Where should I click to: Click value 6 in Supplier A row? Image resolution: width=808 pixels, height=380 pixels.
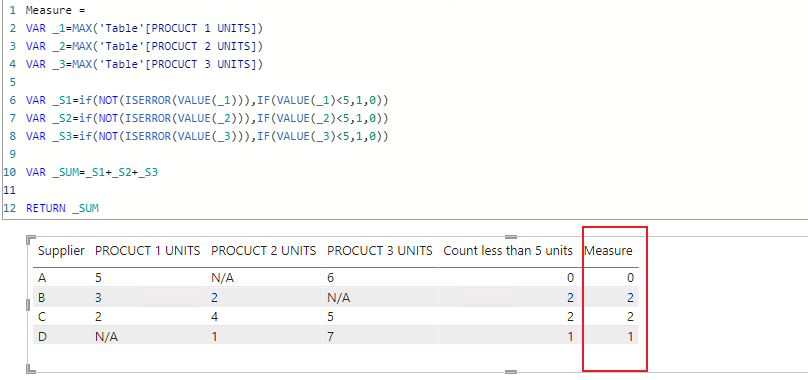[330, 278]
